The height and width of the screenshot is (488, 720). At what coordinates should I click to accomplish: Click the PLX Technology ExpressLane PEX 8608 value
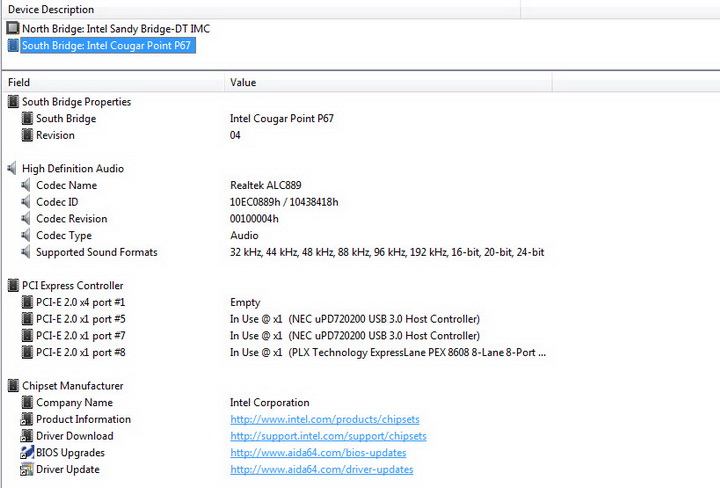pos(388,352)
